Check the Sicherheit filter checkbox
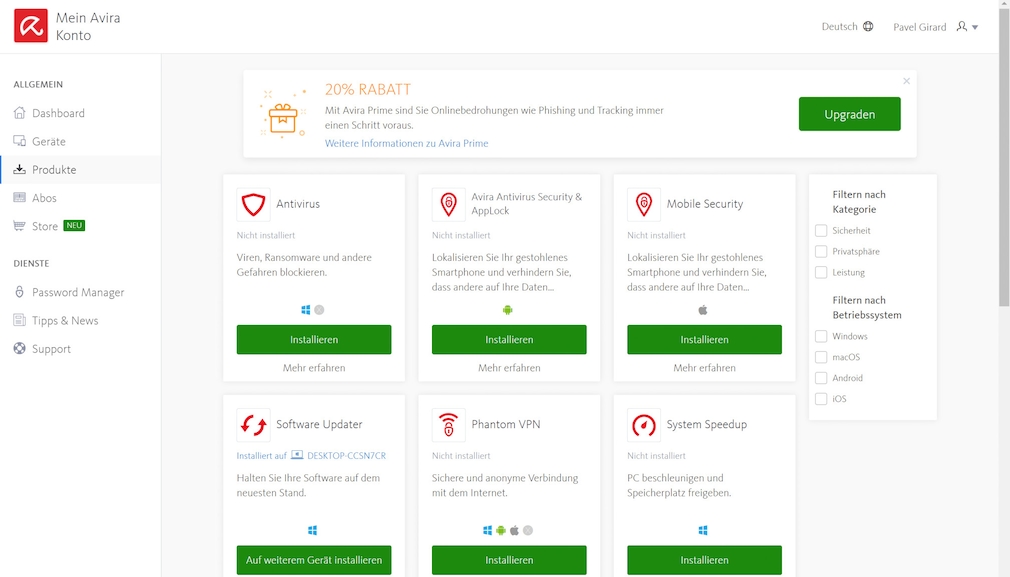1010x577 pixels. coord(818,230)
